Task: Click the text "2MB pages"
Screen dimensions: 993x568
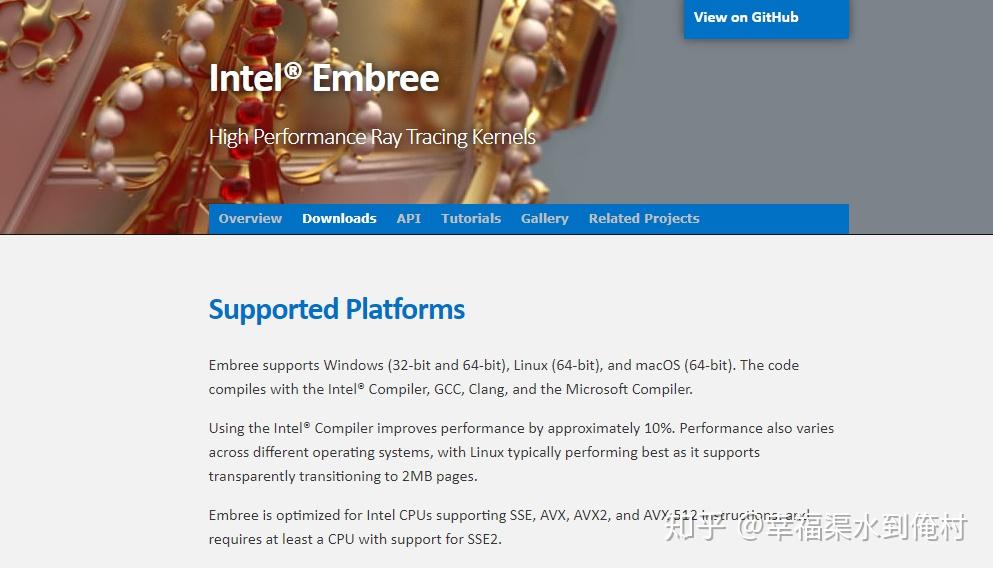Action: [438, 476]
